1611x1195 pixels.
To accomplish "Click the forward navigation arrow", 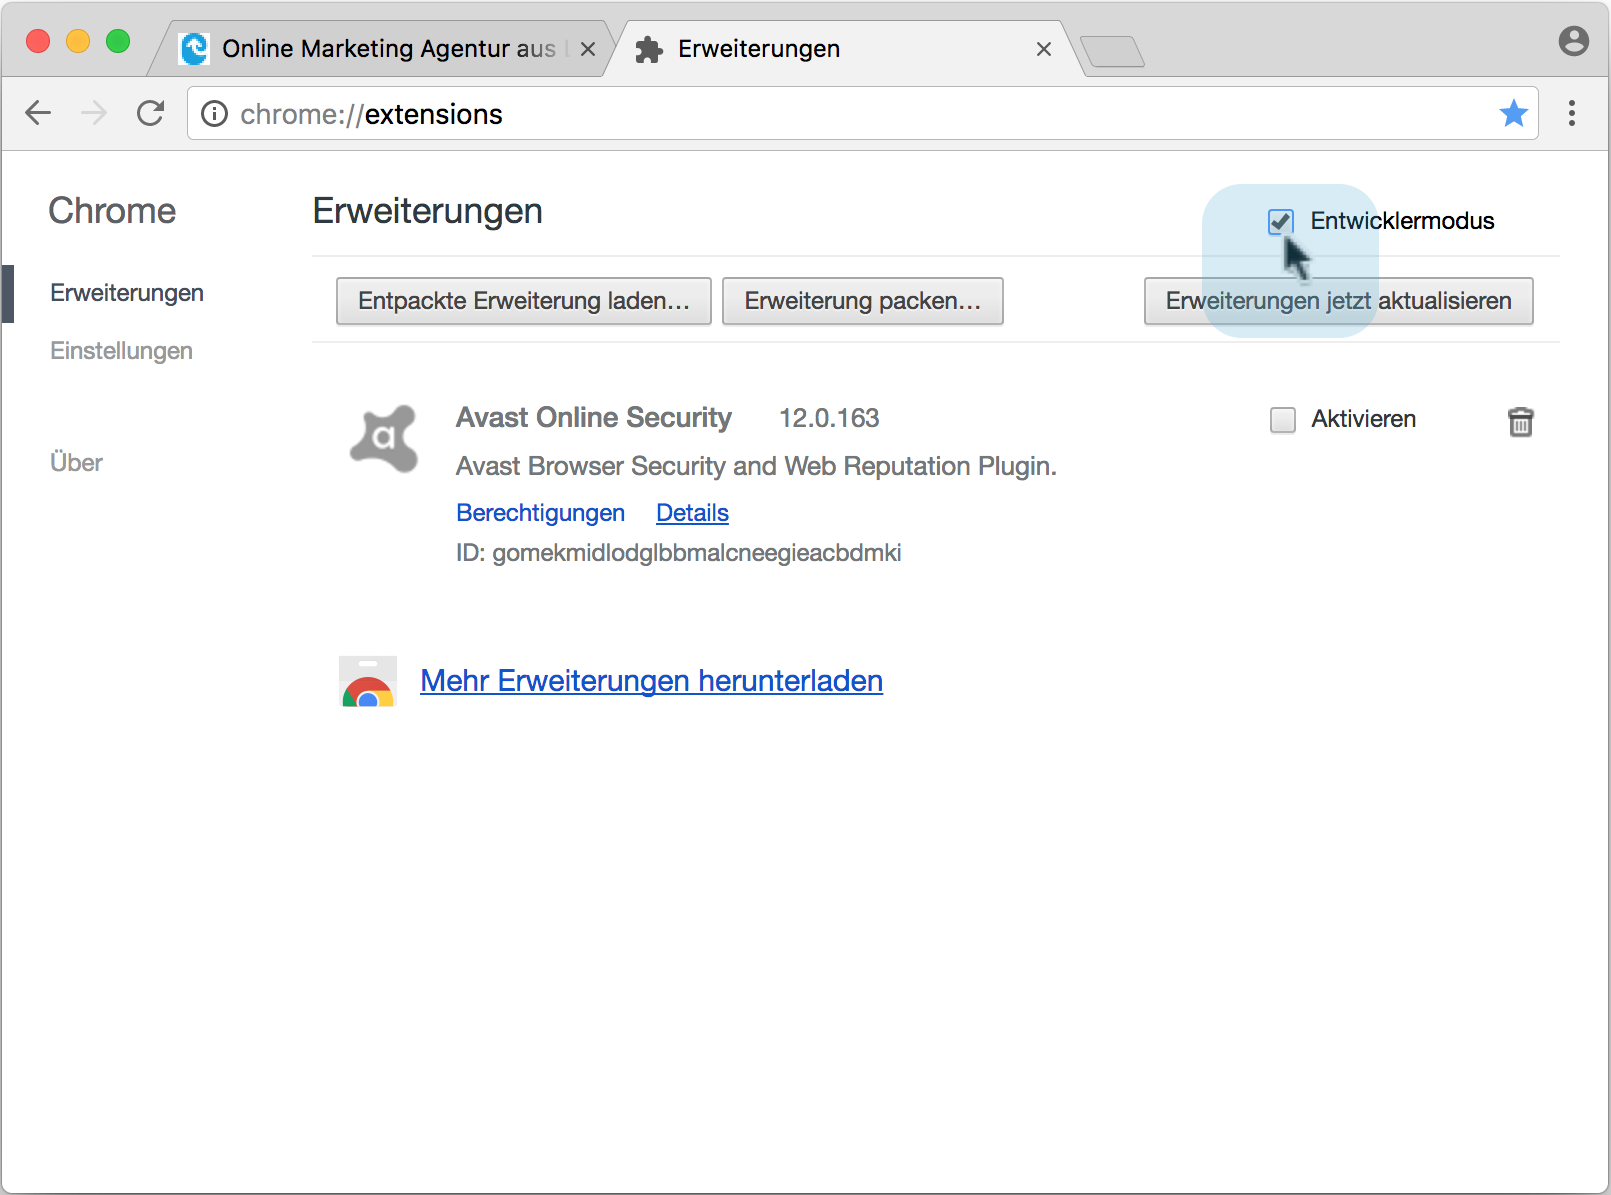I will point(94,113).
